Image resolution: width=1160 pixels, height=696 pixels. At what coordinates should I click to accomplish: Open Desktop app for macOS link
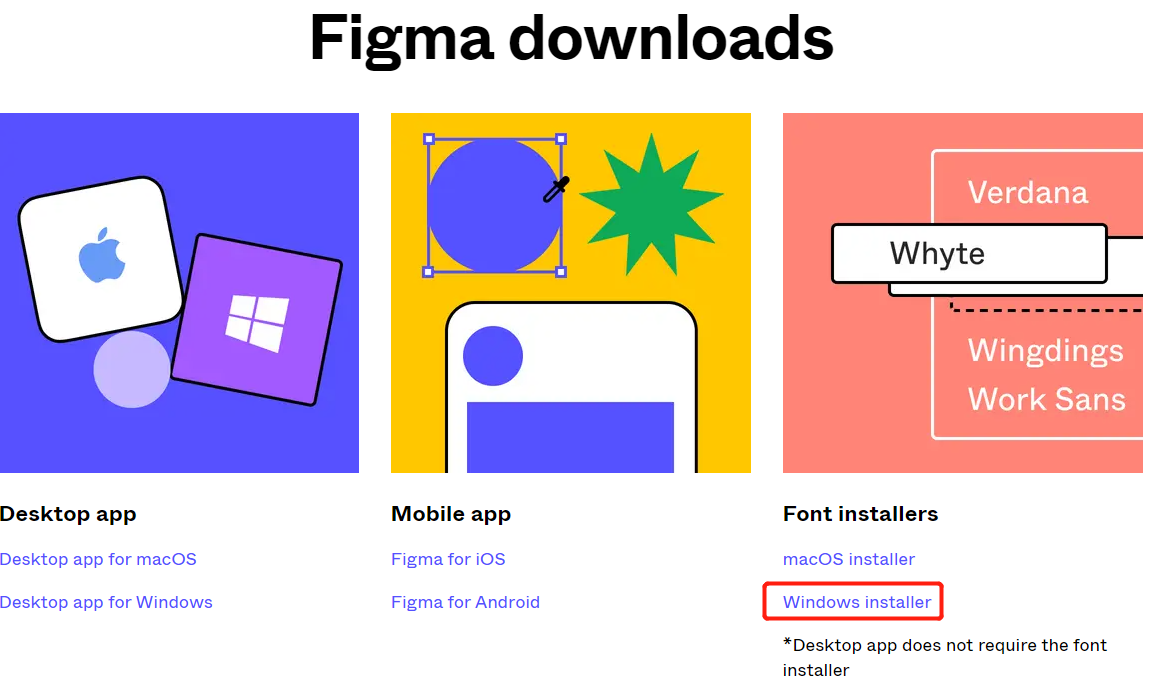[98, 559]
